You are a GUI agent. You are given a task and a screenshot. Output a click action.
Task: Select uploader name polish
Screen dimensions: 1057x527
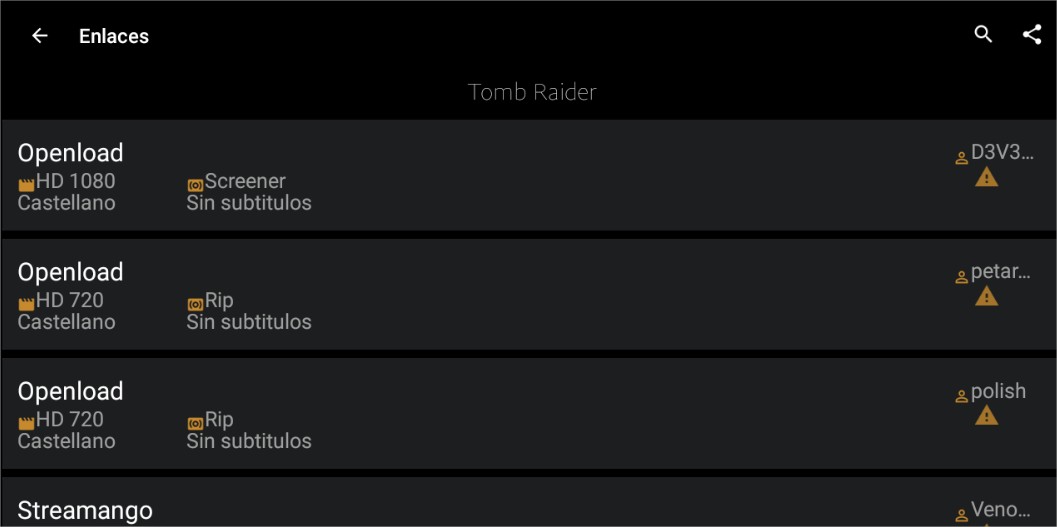[998, 391]
